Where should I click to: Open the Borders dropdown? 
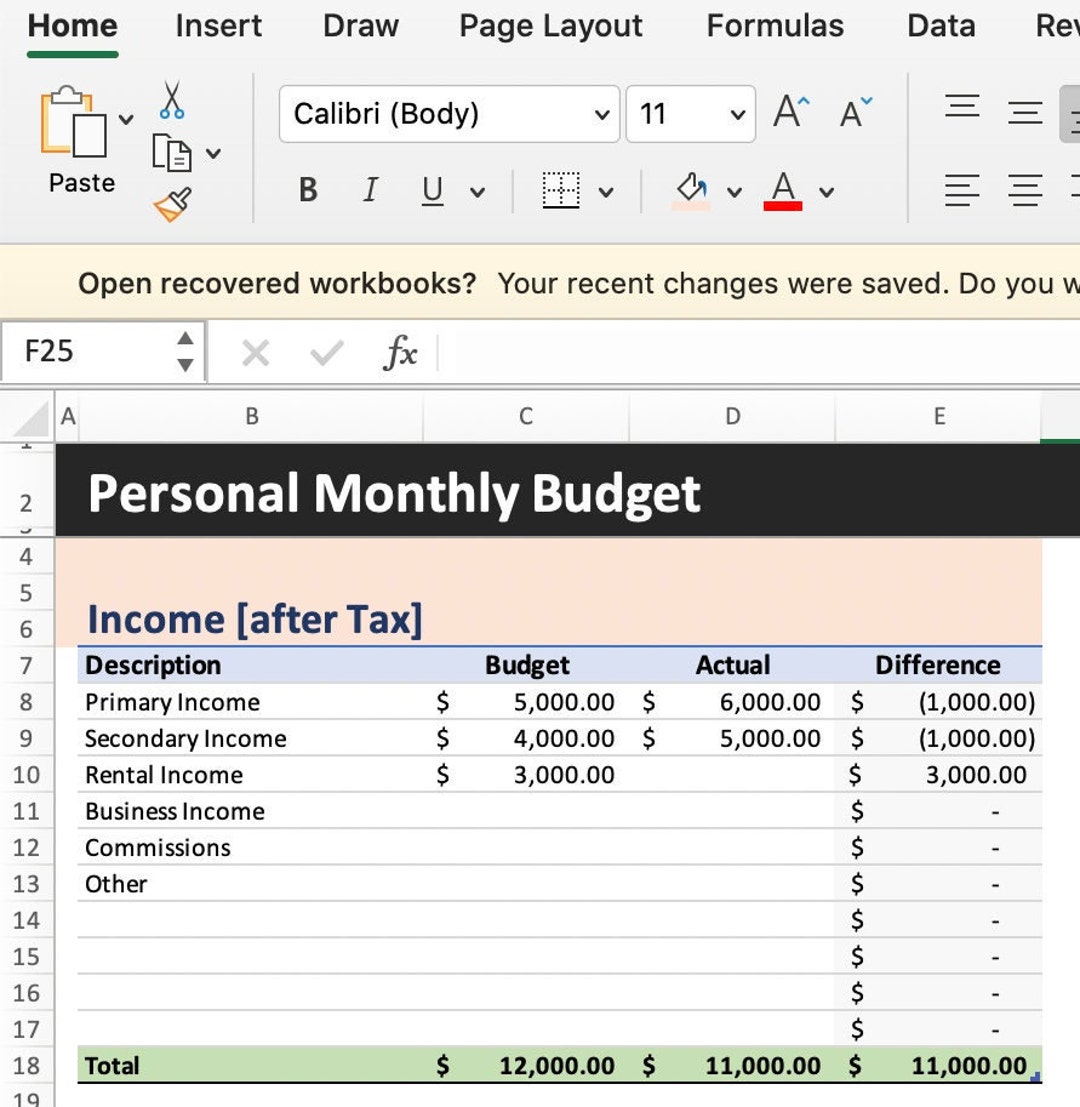click(604, 190)
